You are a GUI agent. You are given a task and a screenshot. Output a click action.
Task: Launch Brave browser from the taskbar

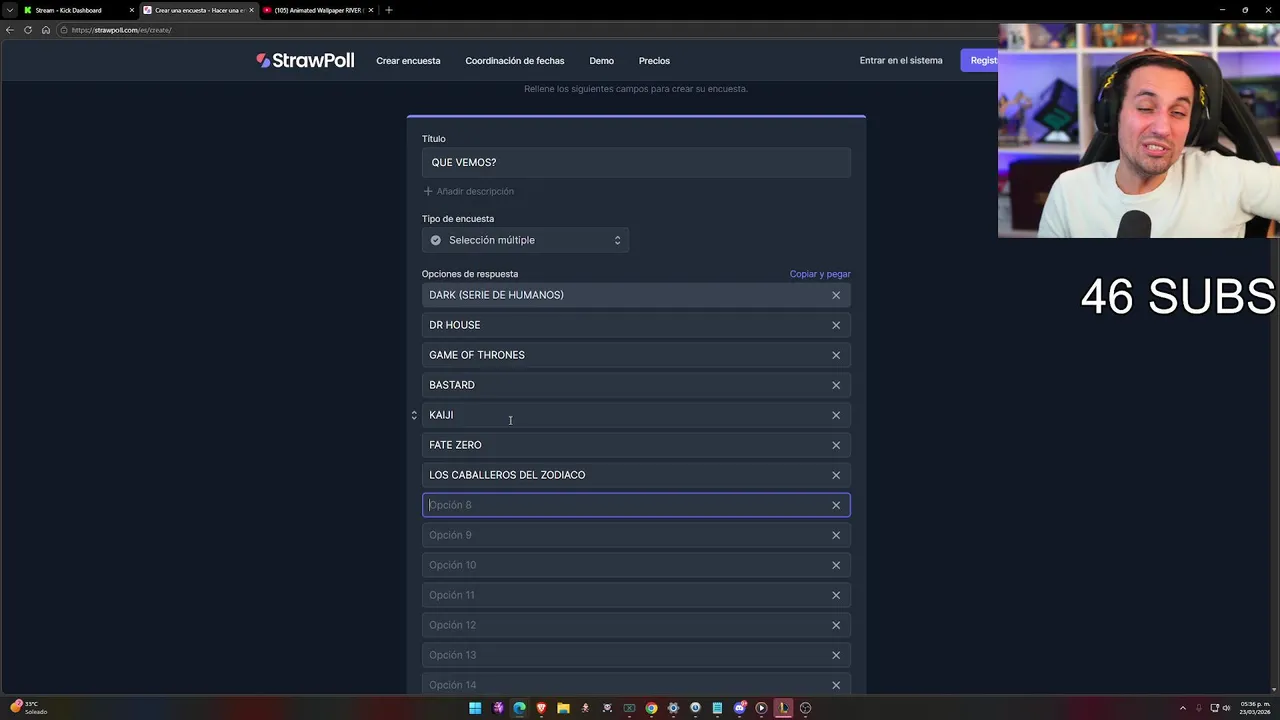(x=541, y=708)
